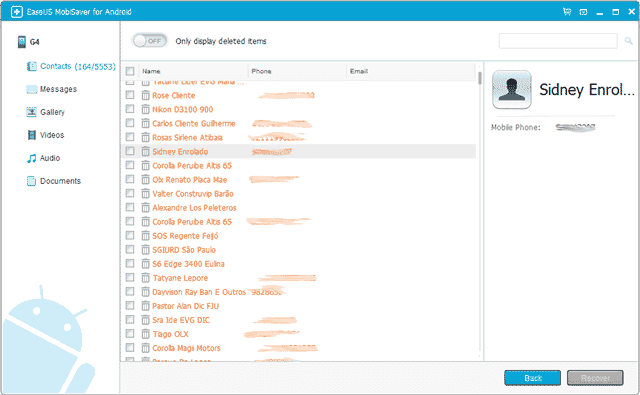Check the Dayvison Ray Ban E Outros checkbox
Viewport: 640px width, 395px height.
pyautogui.click(x=130, y=292)
